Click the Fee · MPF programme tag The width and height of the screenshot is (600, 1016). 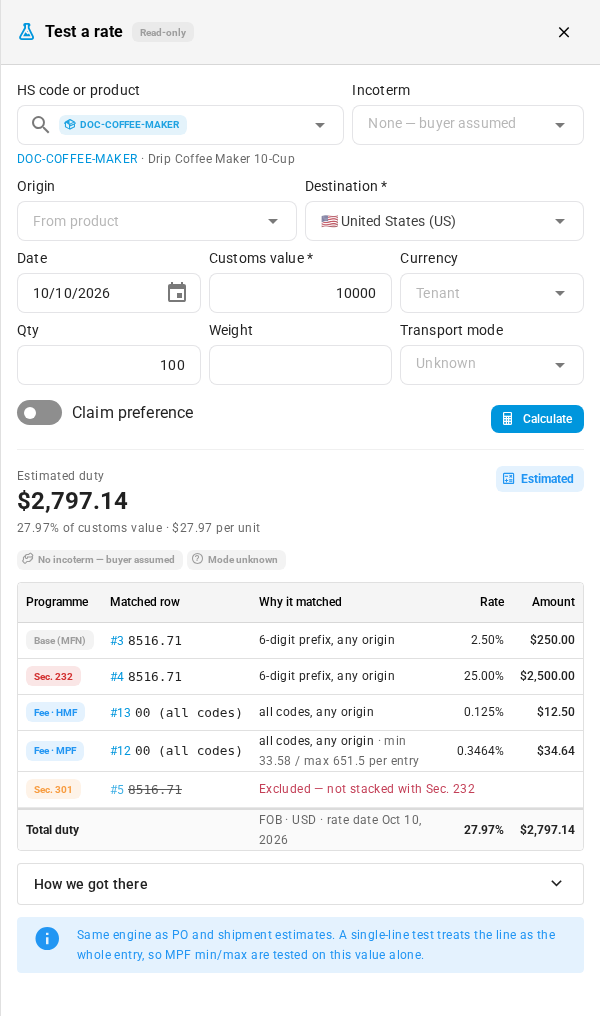click(55, 750)
